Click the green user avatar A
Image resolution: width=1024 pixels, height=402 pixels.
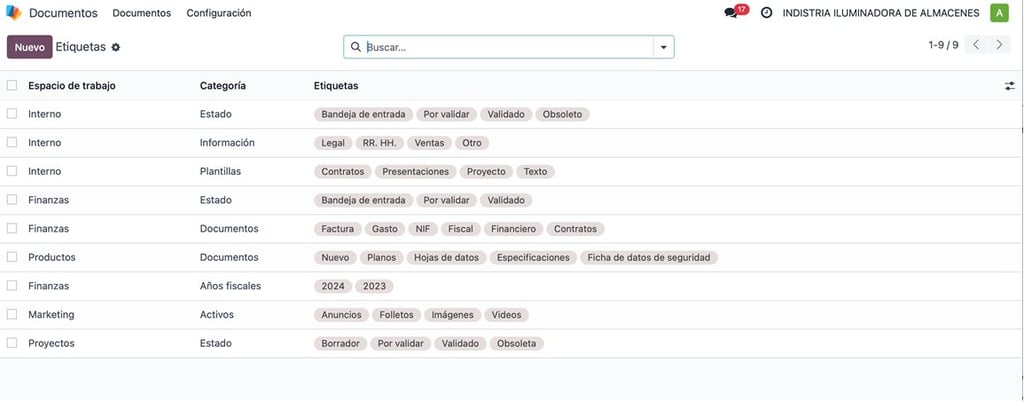pos(999,13)
